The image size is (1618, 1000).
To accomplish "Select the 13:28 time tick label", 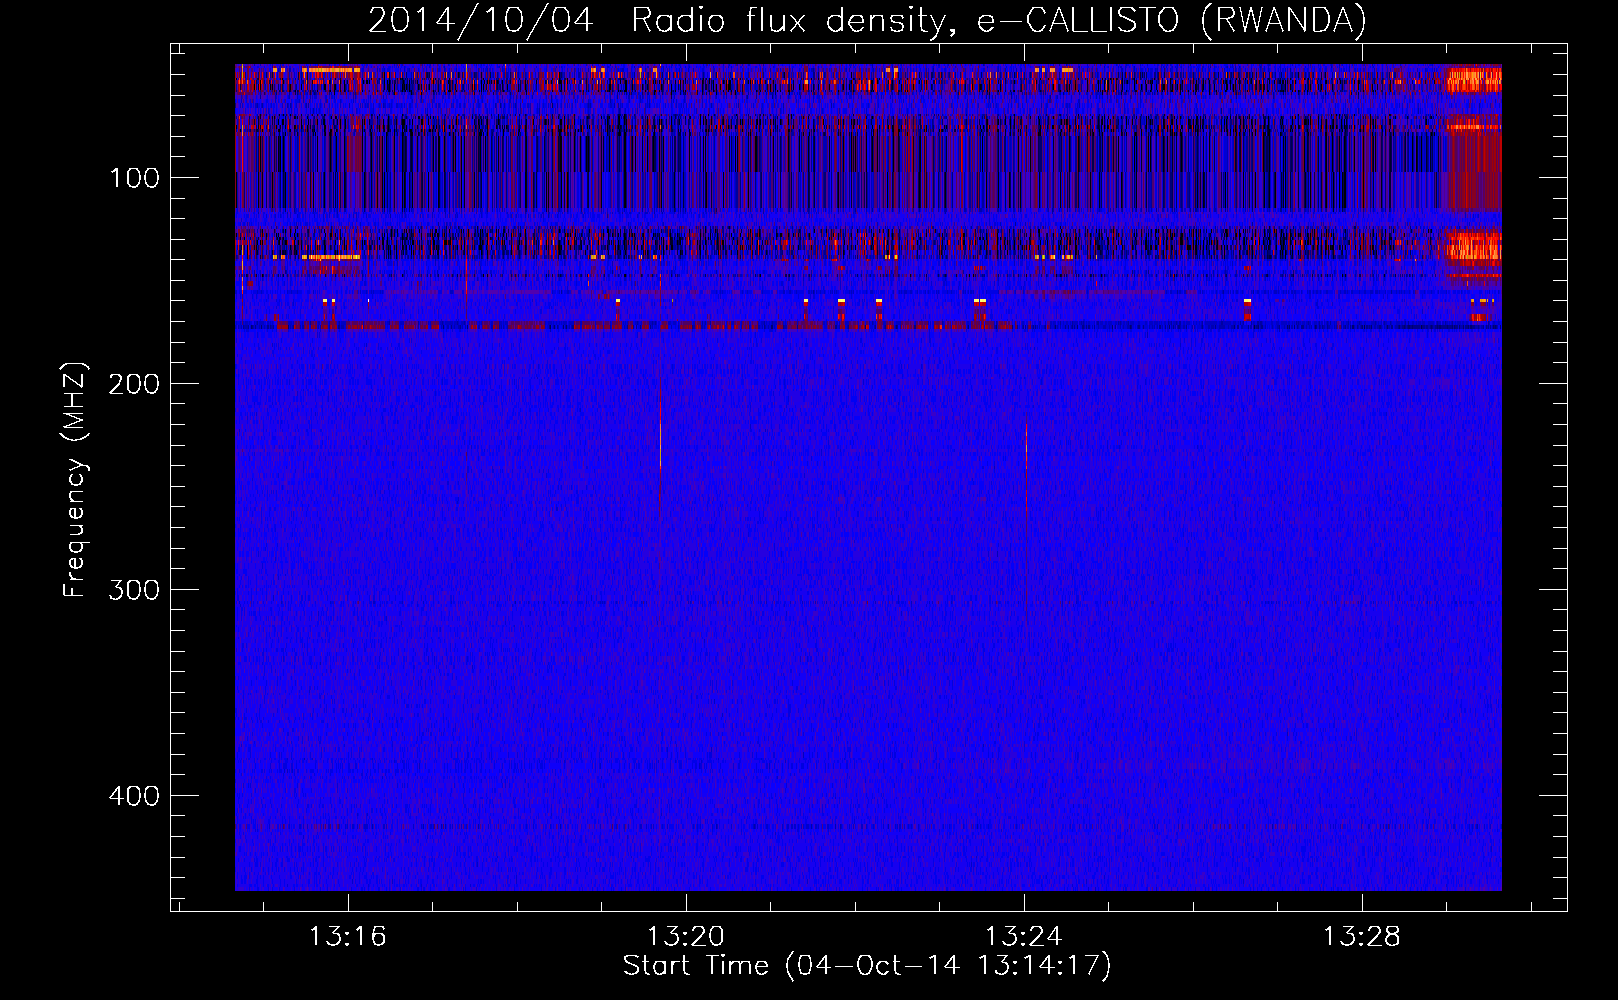I will (1361, 937).
